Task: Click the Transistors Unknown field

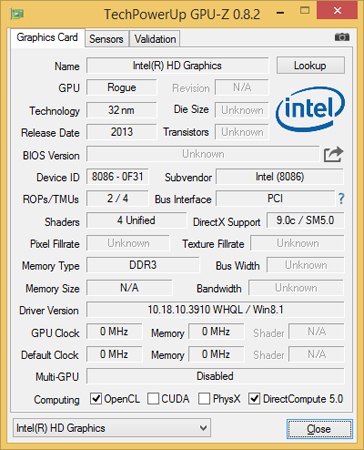Action: coord(242,132)
